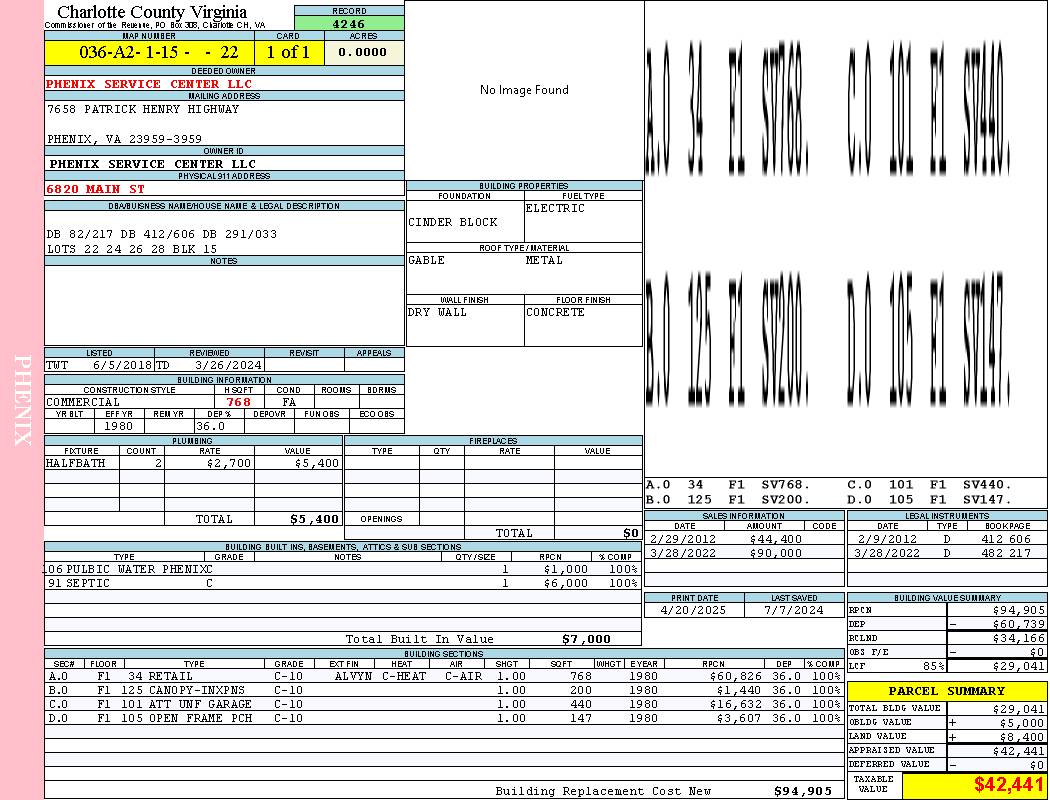The image size is (1050, 800).
Task: Click the sale amount $44,400
Action: (x=775, y=539)
